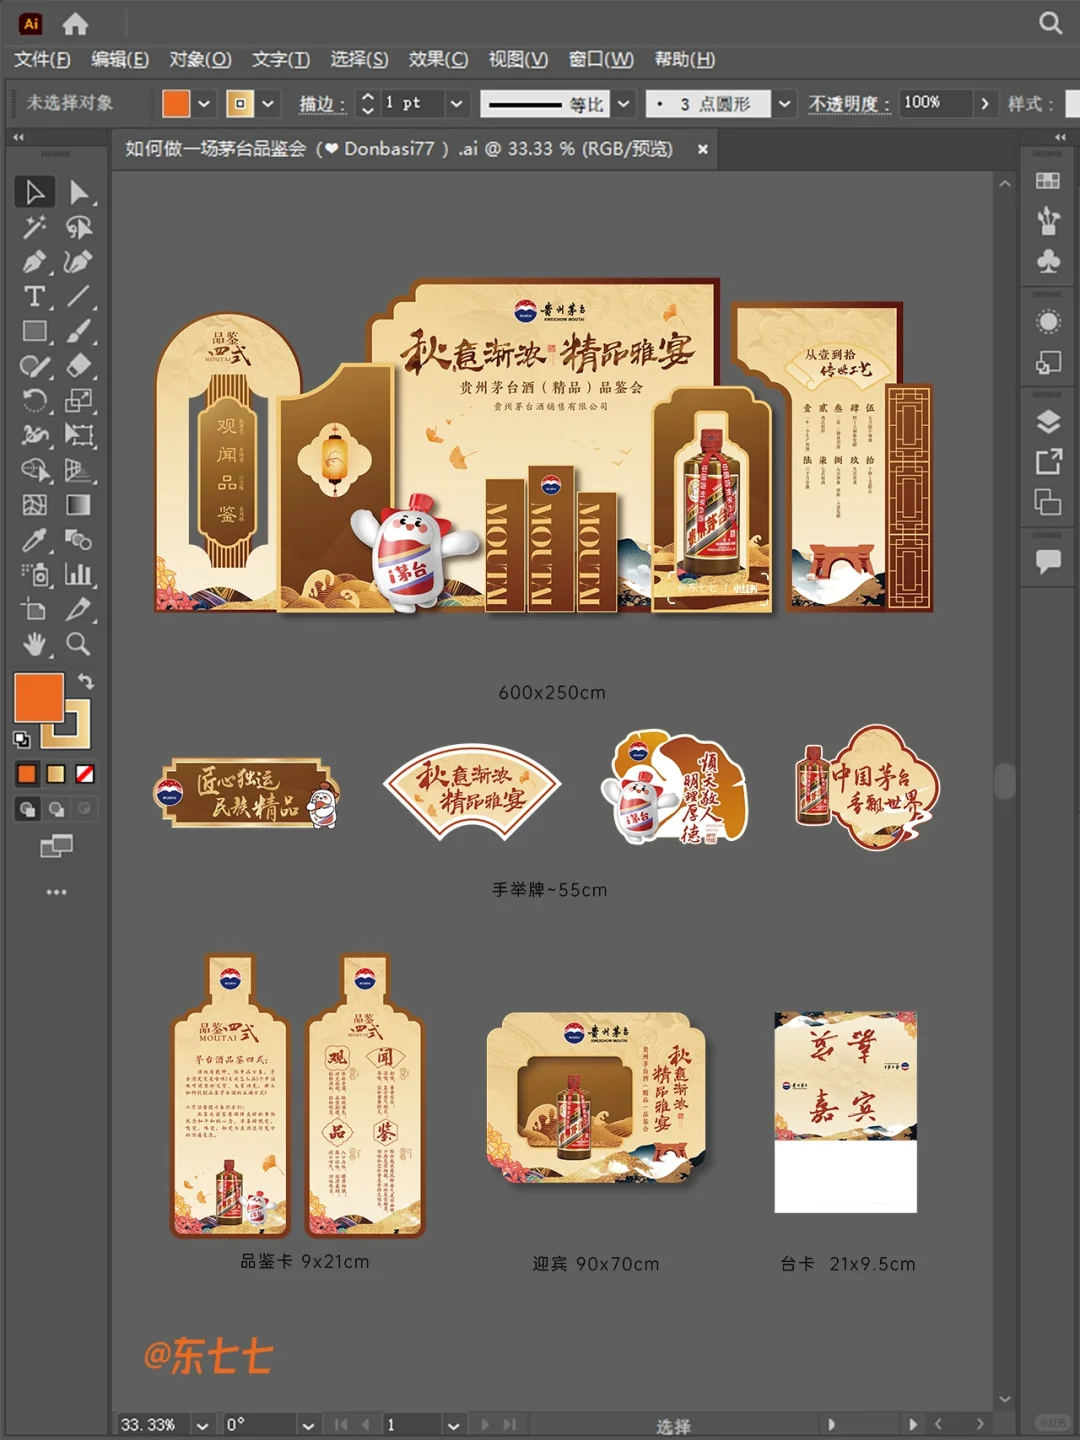Image resolution: width=1080 pixels, height=1440 pixels.
Task: Open the 帮助(H) menu
Action: [x=685, y=59]
